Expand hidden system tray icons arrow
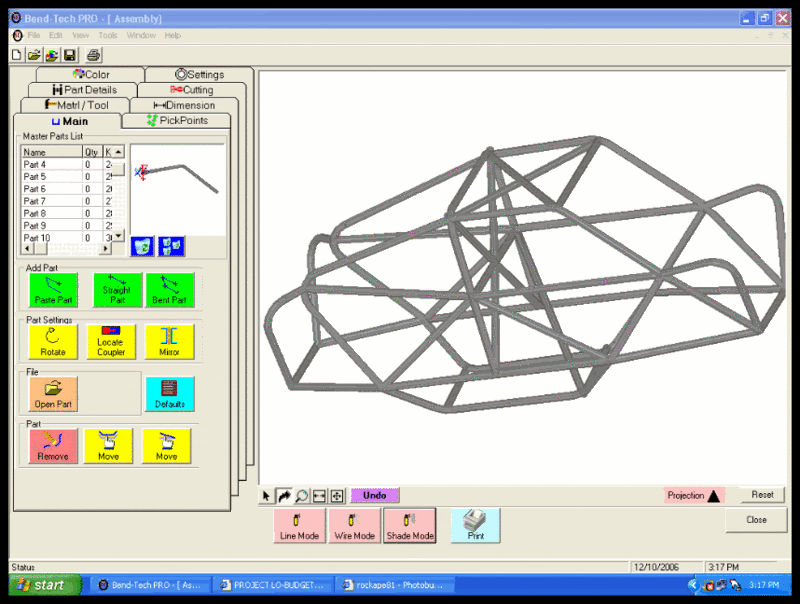The width and height of the screenshot is (800, 604). [x=692, y=585]
